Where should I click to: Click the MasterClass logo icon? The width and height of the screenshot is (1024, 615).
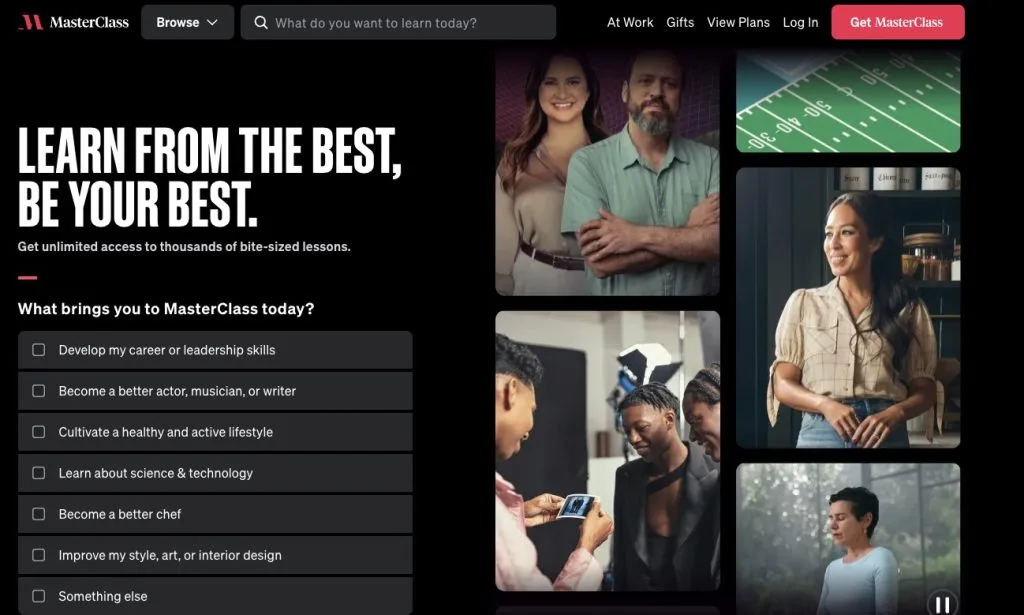31,22
